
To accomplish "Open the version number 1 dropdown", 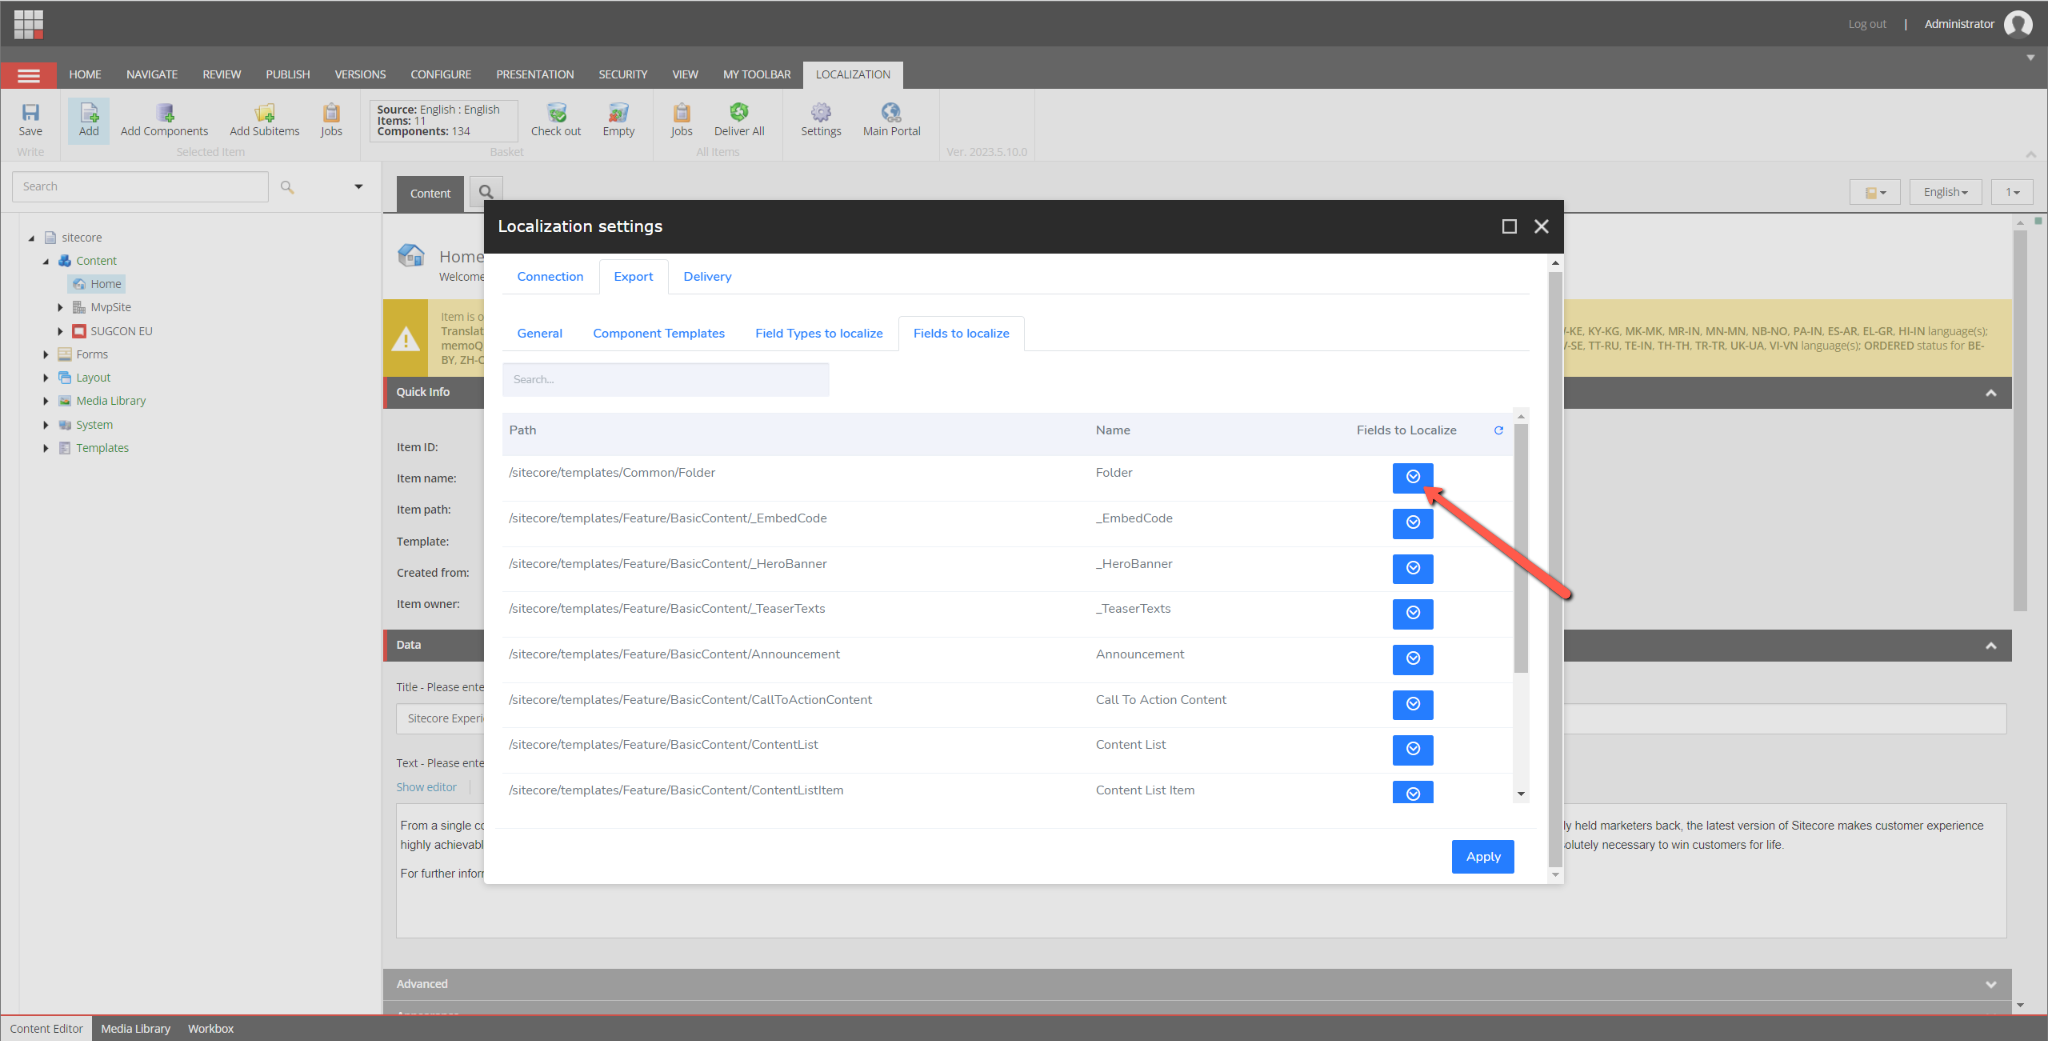I will tap(2012, 192).
